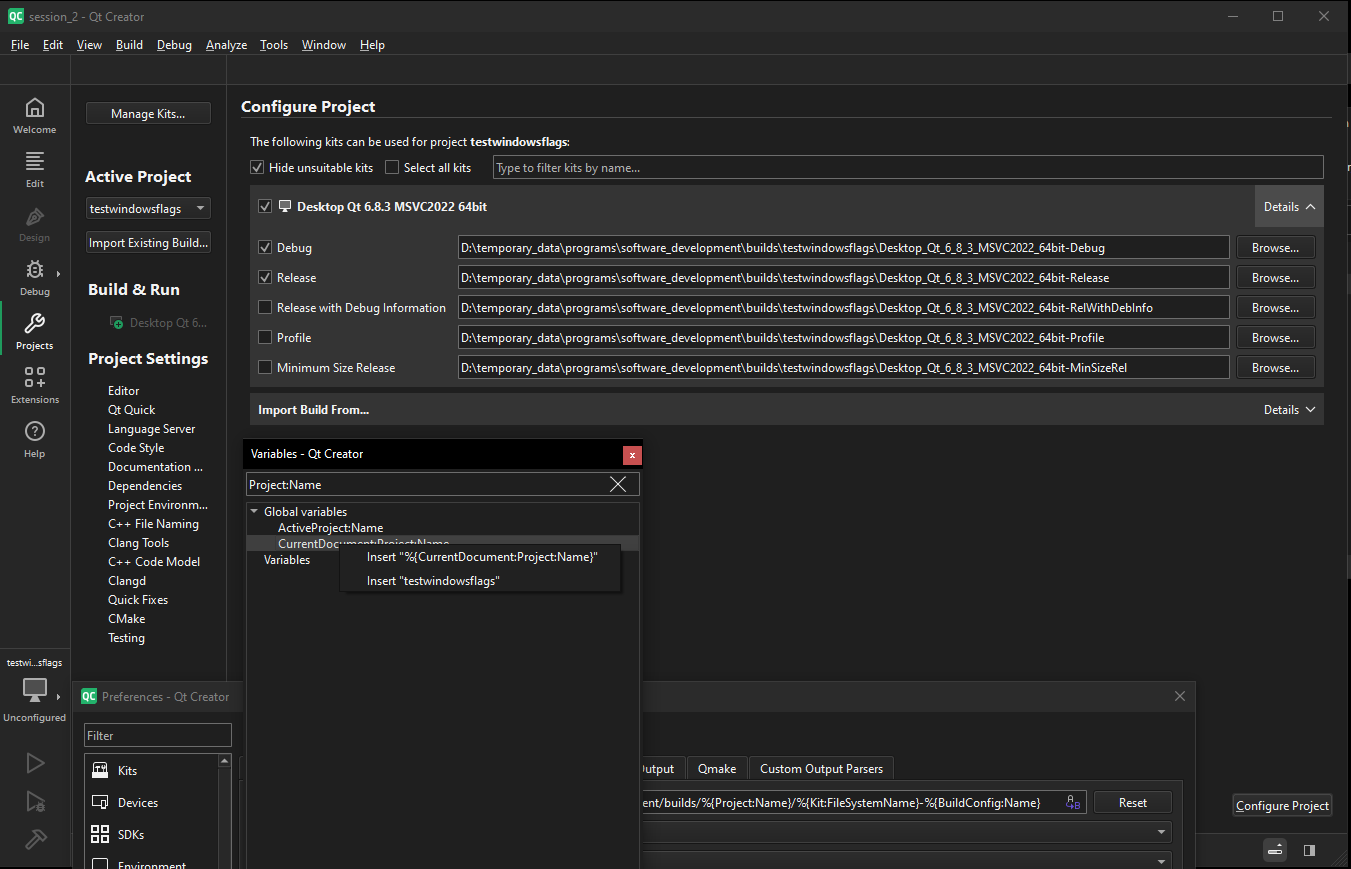Open the Tools menu
Image resolution: width=1351 pixels, height=869 pixels.
coord(274,45)
